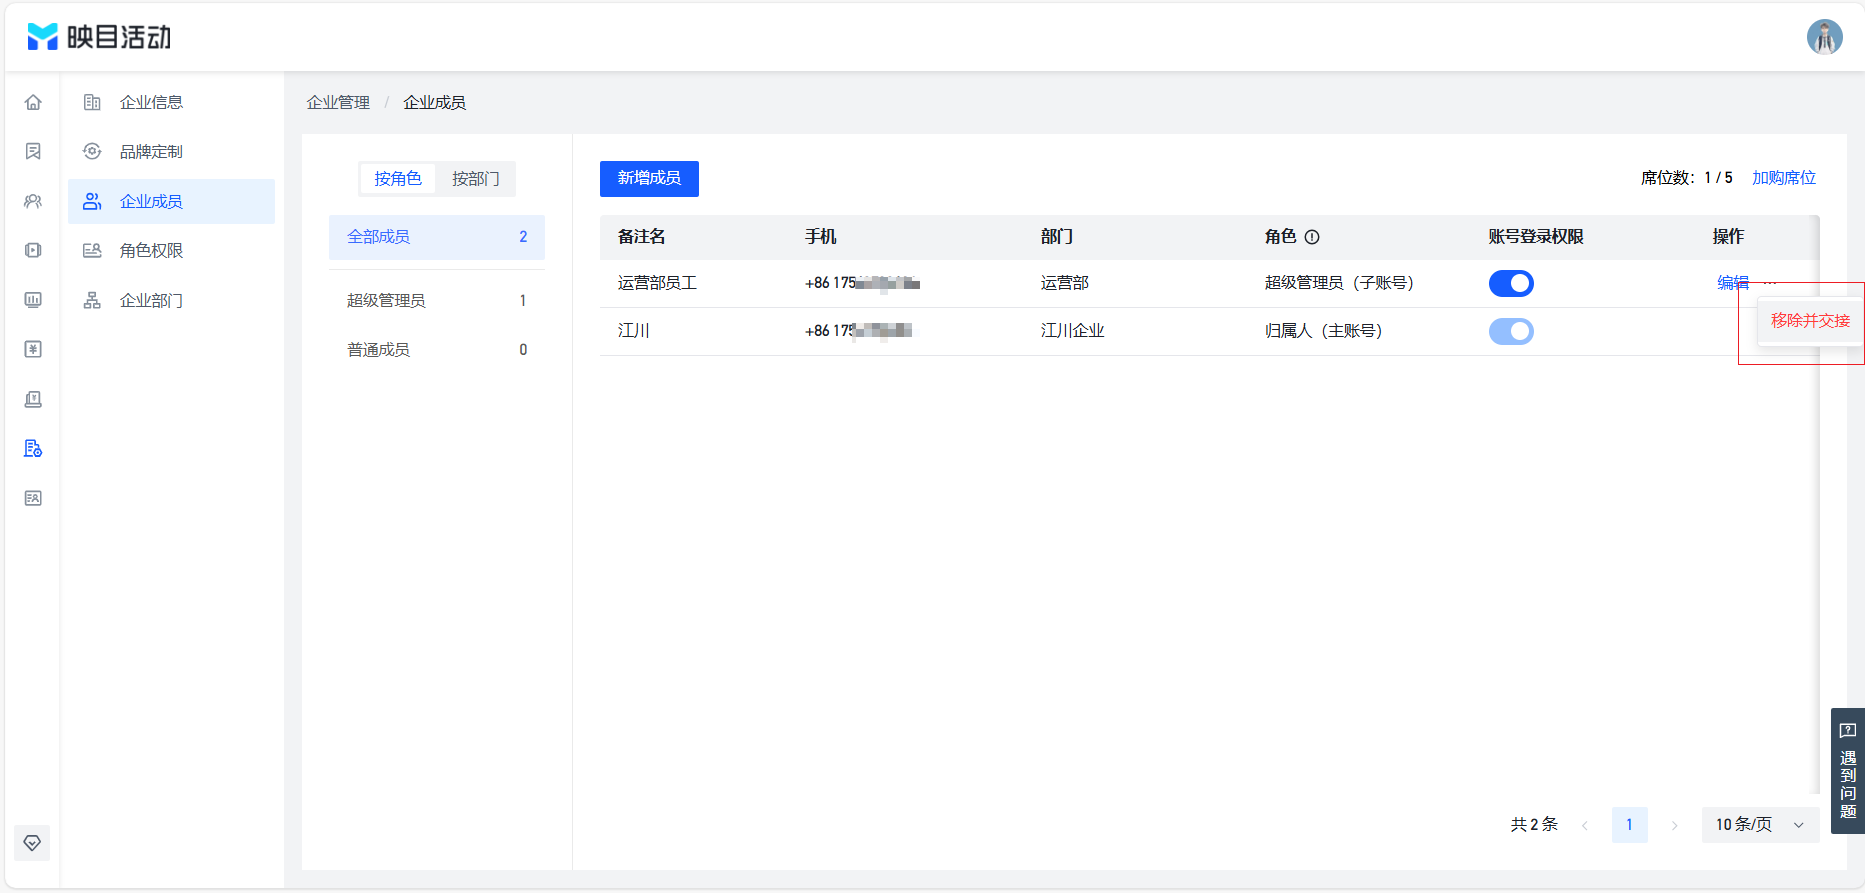Click the 备注名 column header

pyautogui.click(x=642, y=237)
